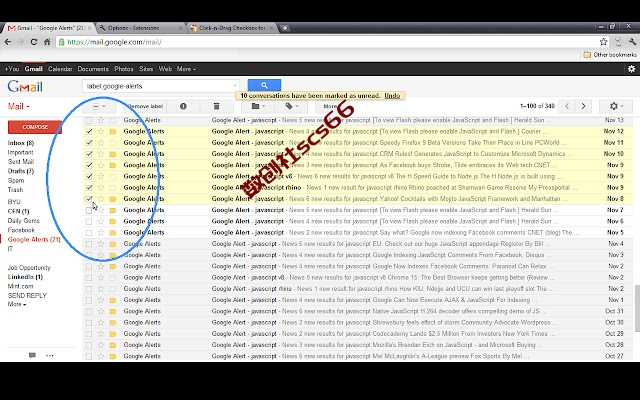Screen dimensions: 640x400
Task: Expand the More labels list in sidebar
Action: pos(17,304)
